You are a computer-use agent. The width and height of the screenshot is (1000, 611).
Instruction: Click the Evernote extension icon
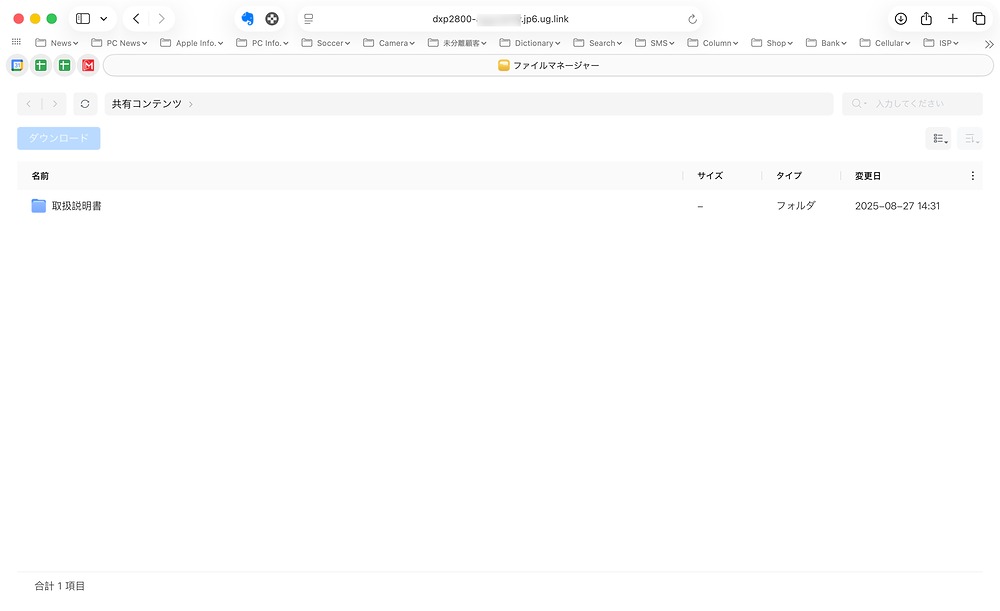(x=247, y=19)
